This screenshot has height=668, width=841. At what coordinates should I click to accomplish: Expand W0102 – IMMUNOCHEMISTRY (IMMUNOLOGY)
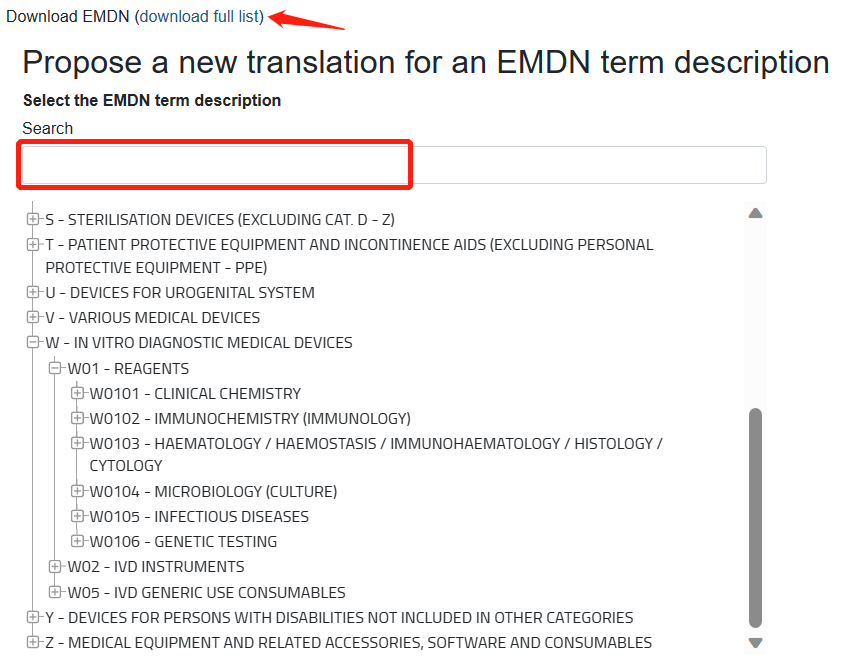(x=78, y=418)
